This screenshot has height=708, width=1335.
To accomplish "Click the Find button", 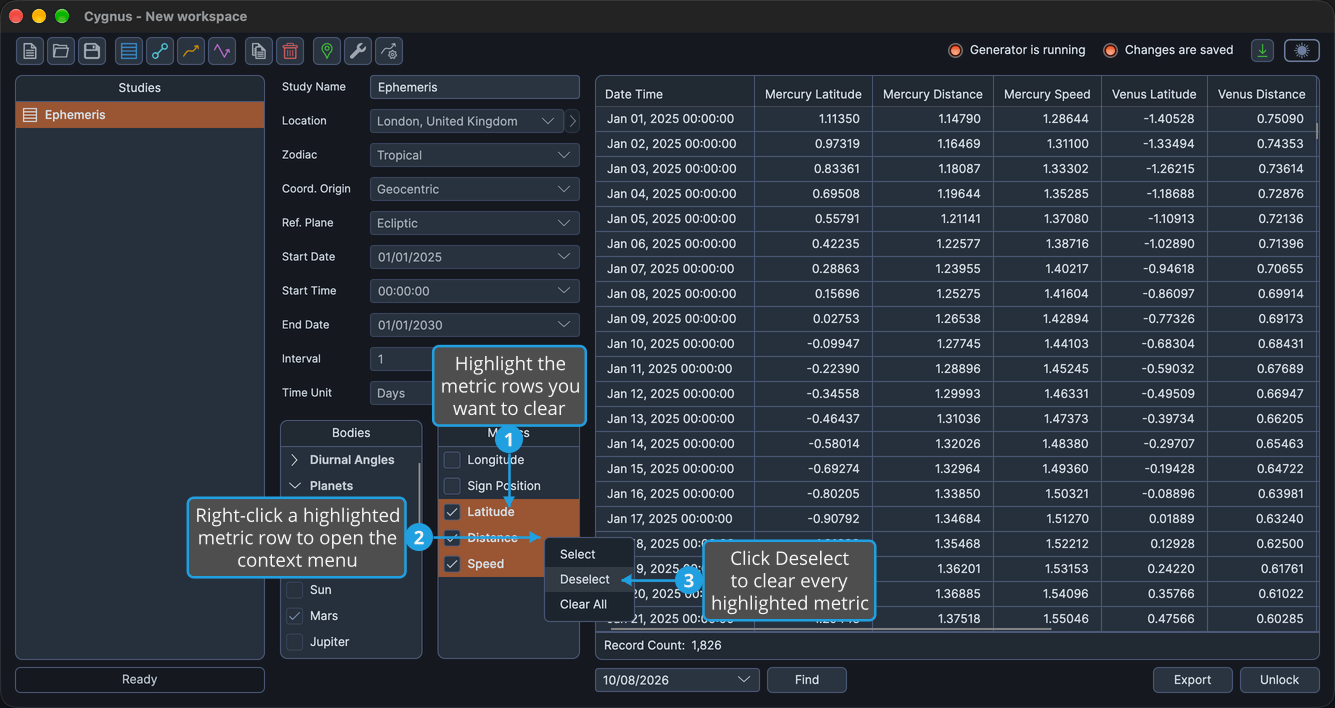I will coord(807,680).
